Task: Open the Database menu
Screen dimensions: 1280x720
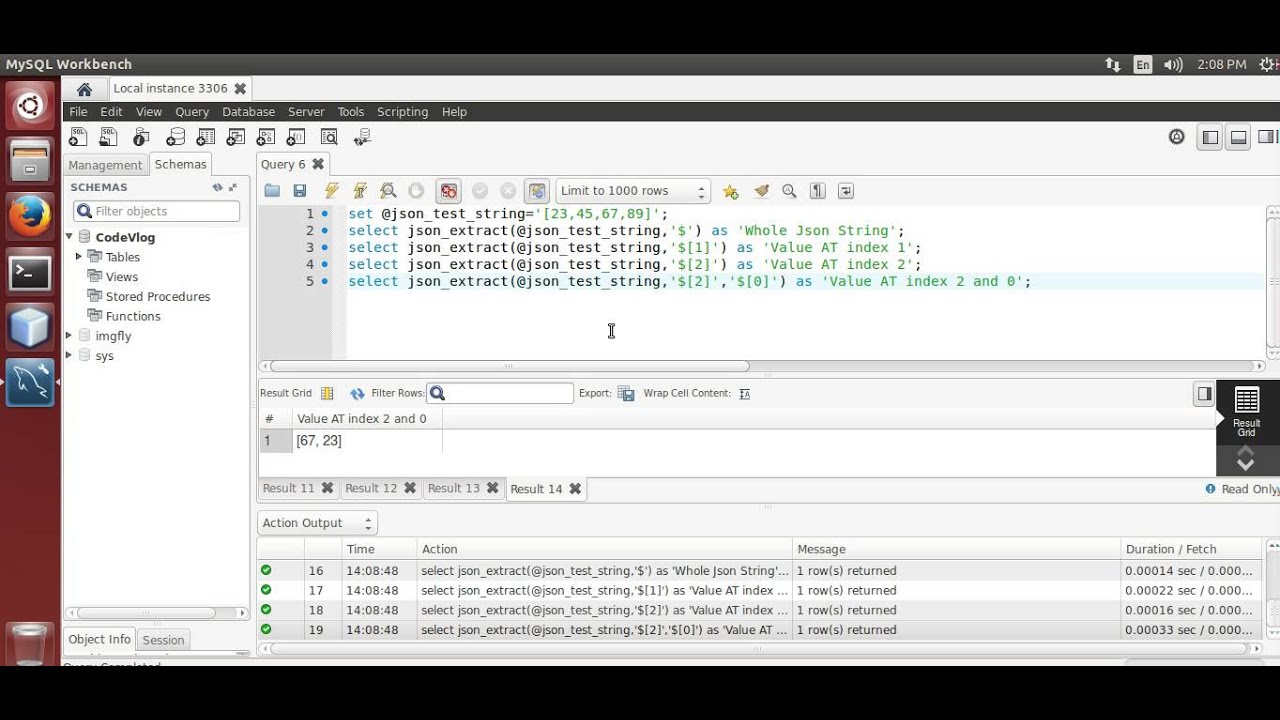Action: click(x=248, y=112)
